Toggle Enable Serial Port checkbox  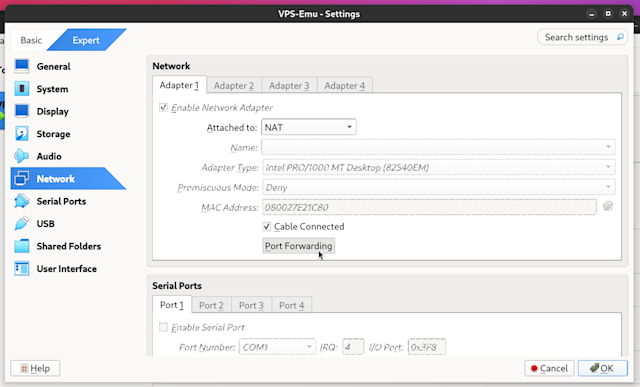point(163,327)
